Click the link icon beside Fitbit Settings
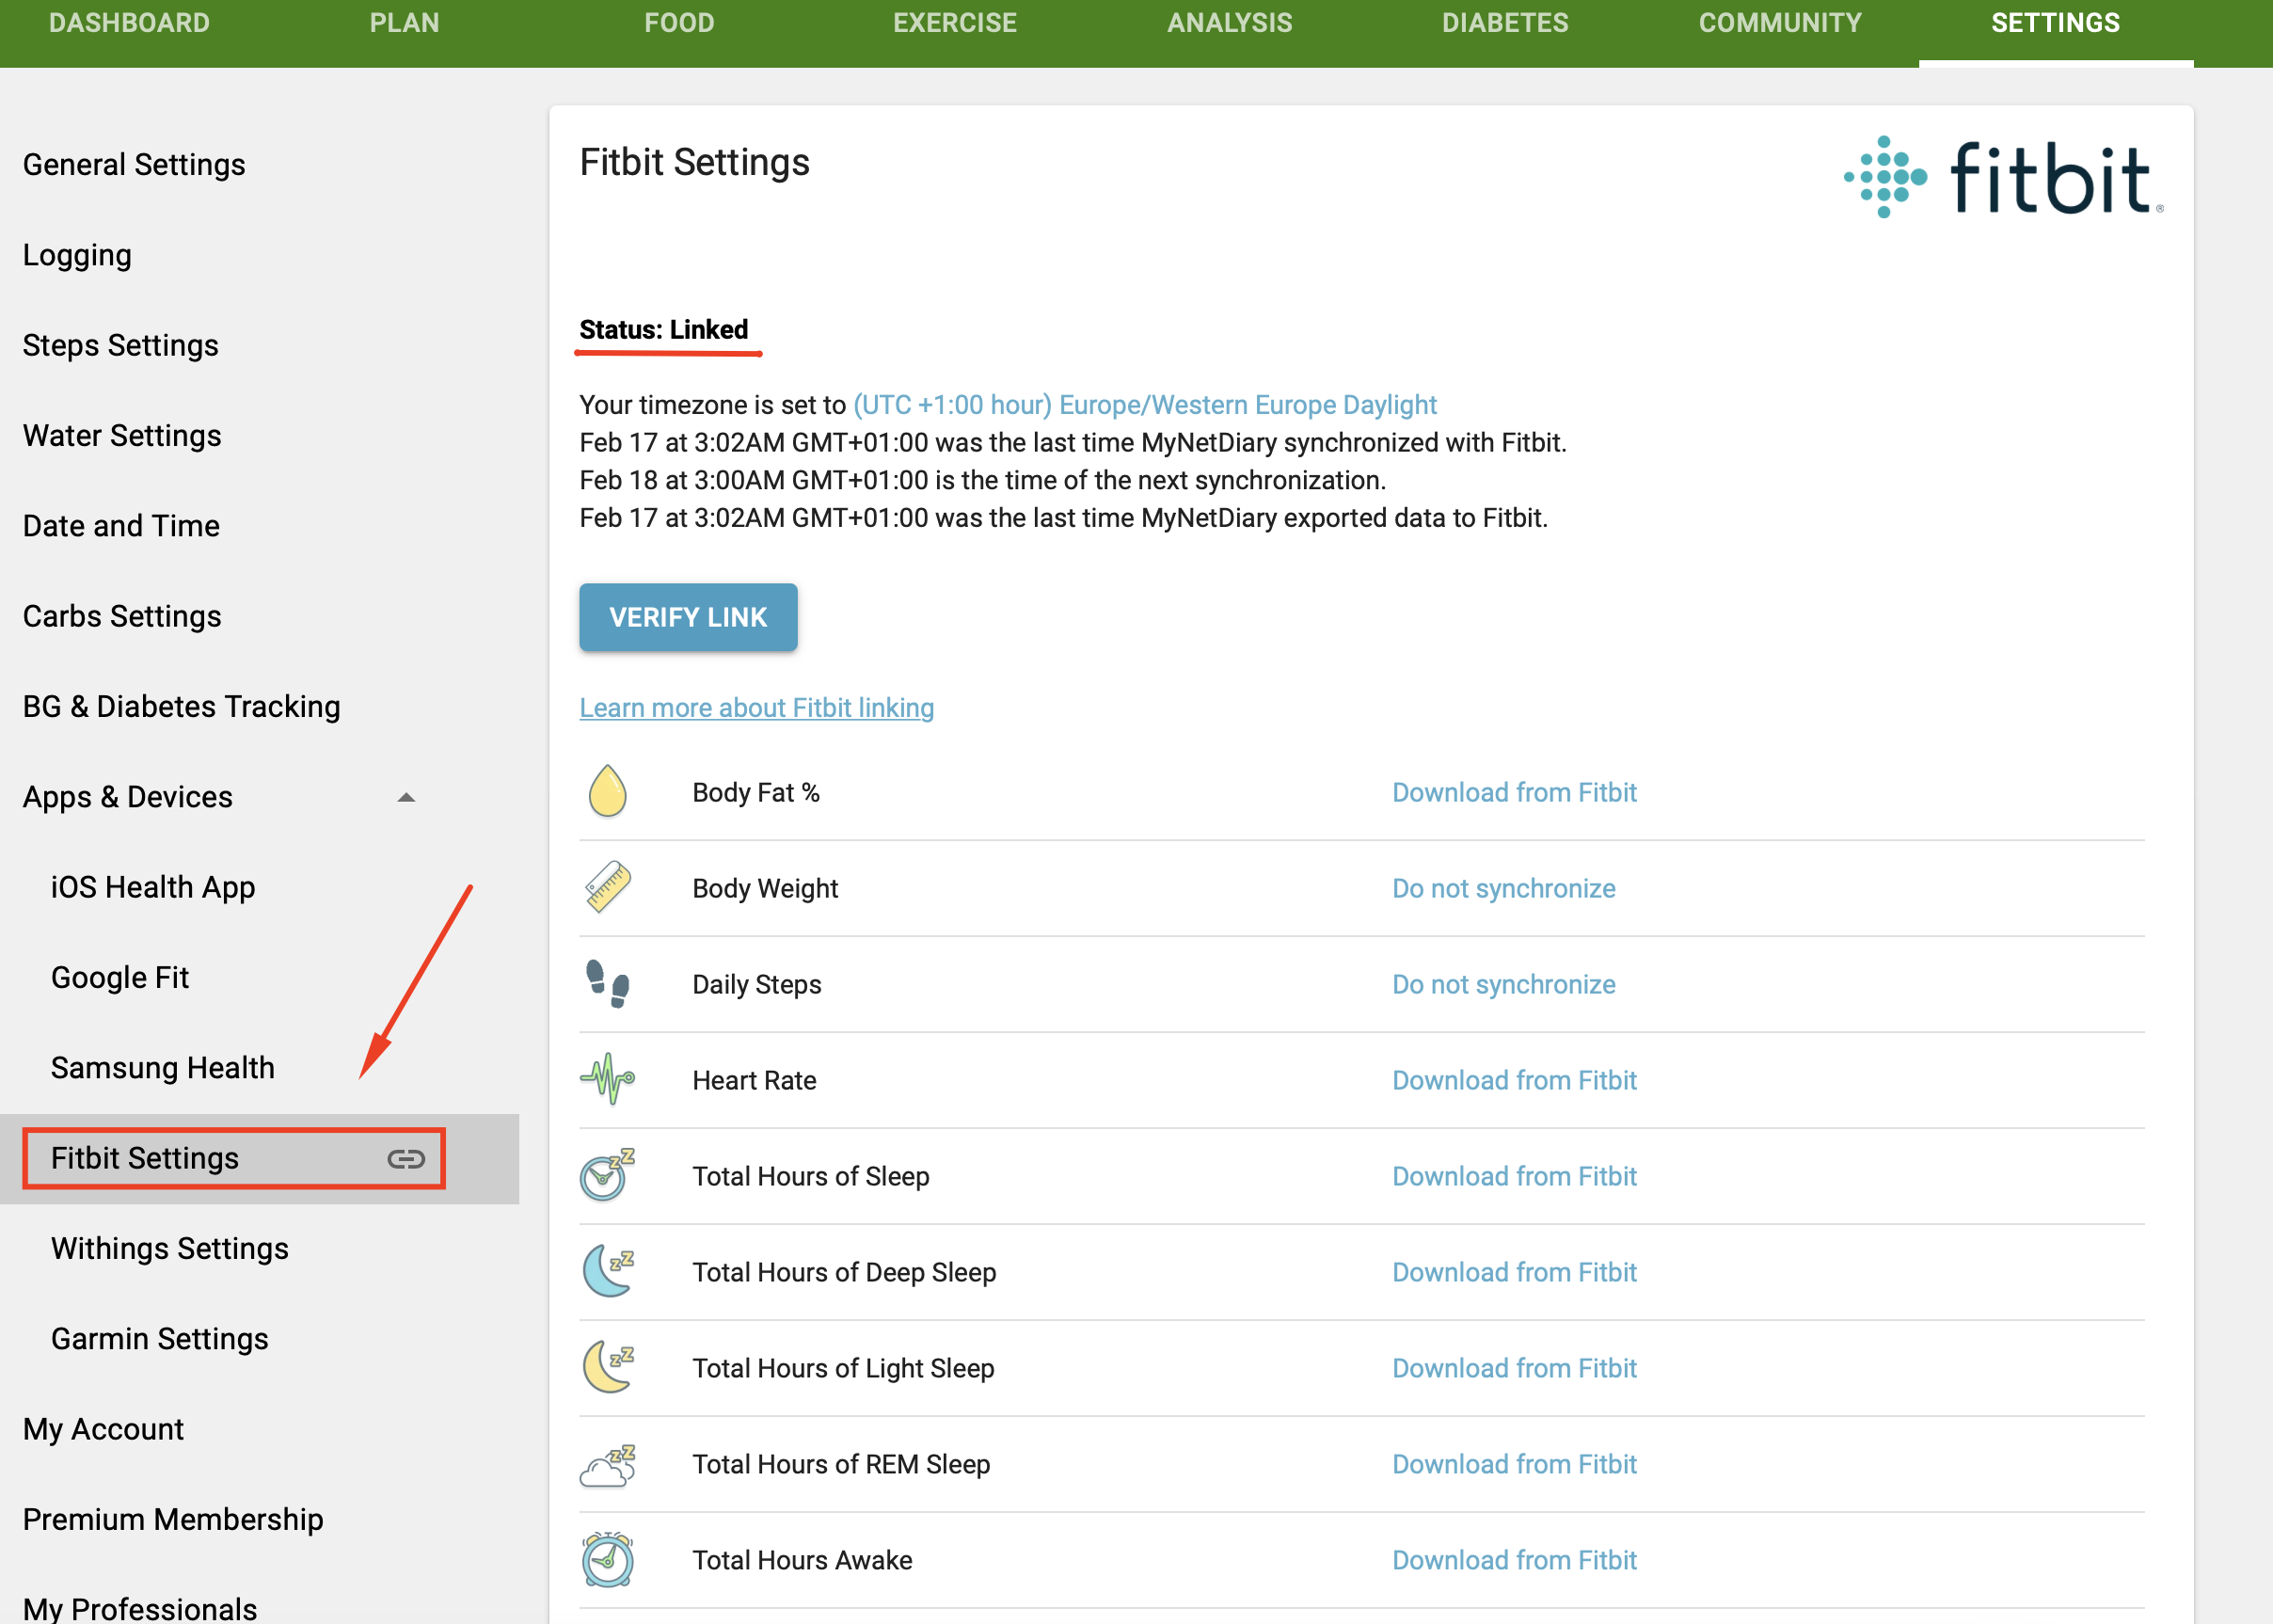The image size is (2273, 1624). tap(406, 1159)
